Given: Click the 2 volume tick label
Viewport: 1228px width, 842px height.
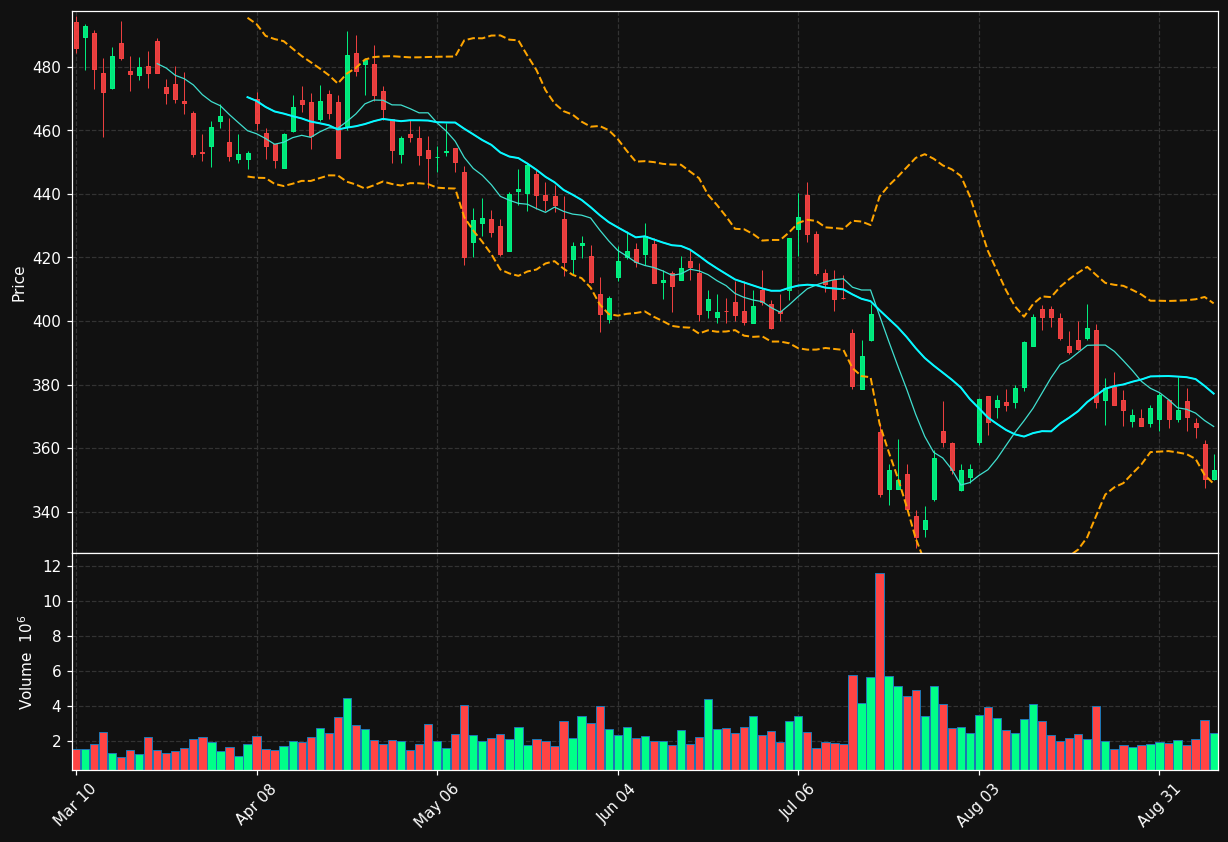Looking at the screenshot, I should pyautogui.click(x=57, y=741).
